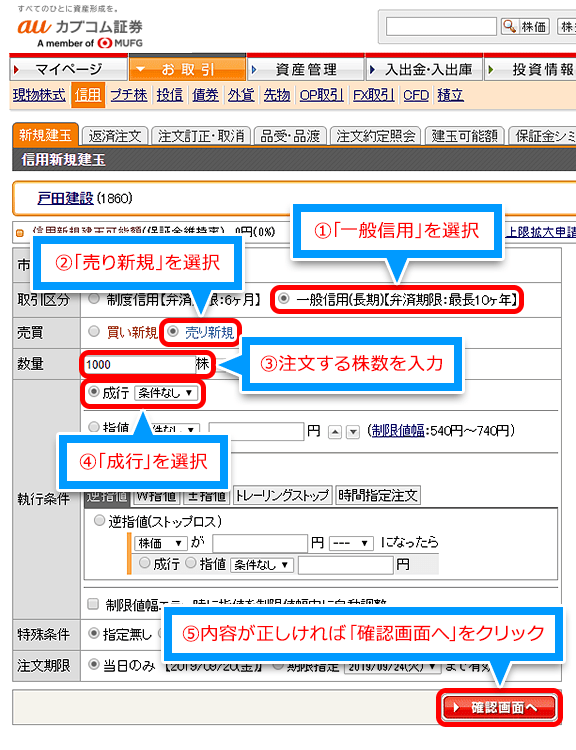This screenshot has width=576, height=750.
Task: Click the limit price up arrow stepper
Action: coord(335,432)
